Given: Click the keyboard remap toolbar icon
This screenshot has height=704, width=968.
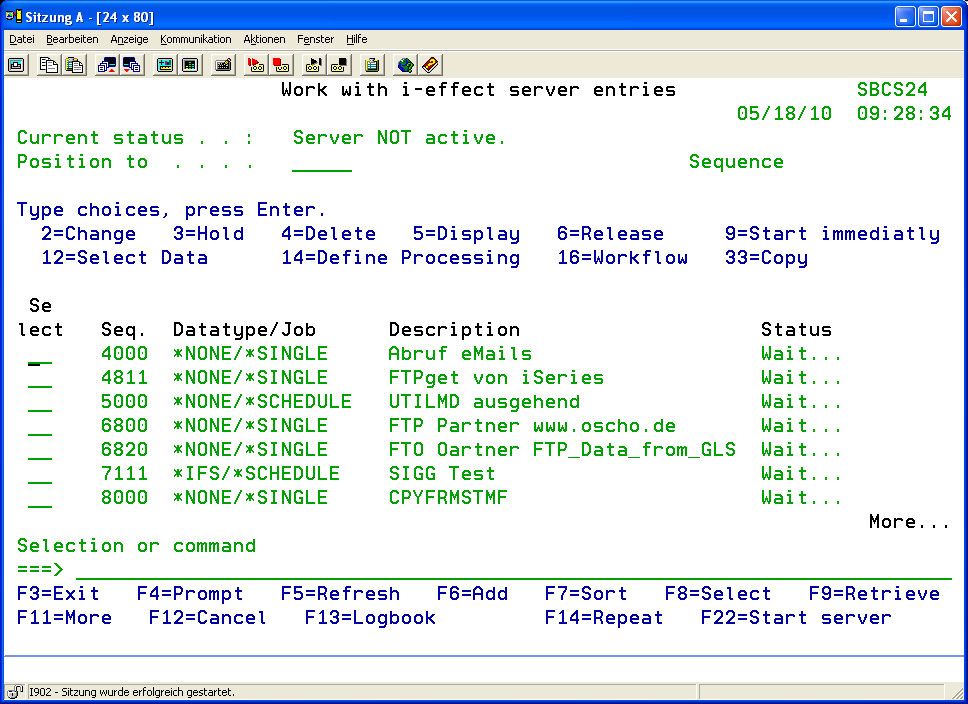Looking at the screenshot, I should coord(224,65).
